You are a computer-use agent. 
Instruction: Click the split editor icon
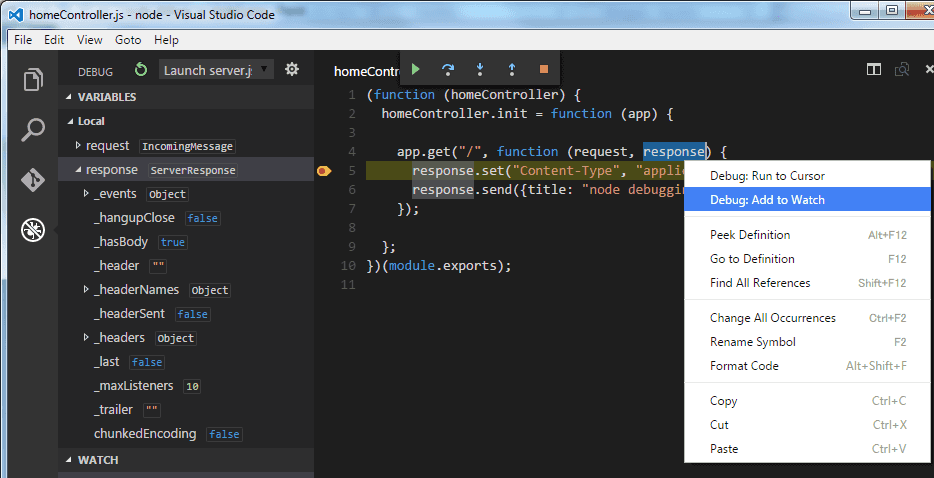(874, 69)
